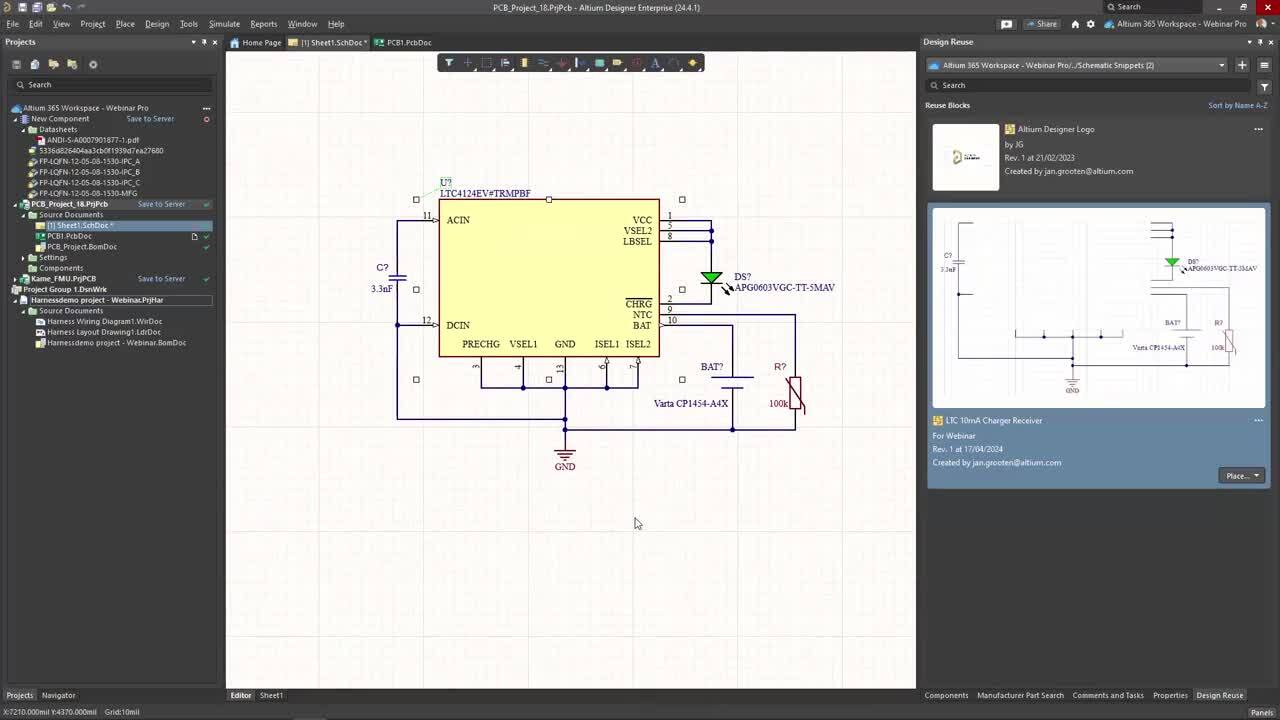
Task: Open the Simulate menu
Action: 224,24
